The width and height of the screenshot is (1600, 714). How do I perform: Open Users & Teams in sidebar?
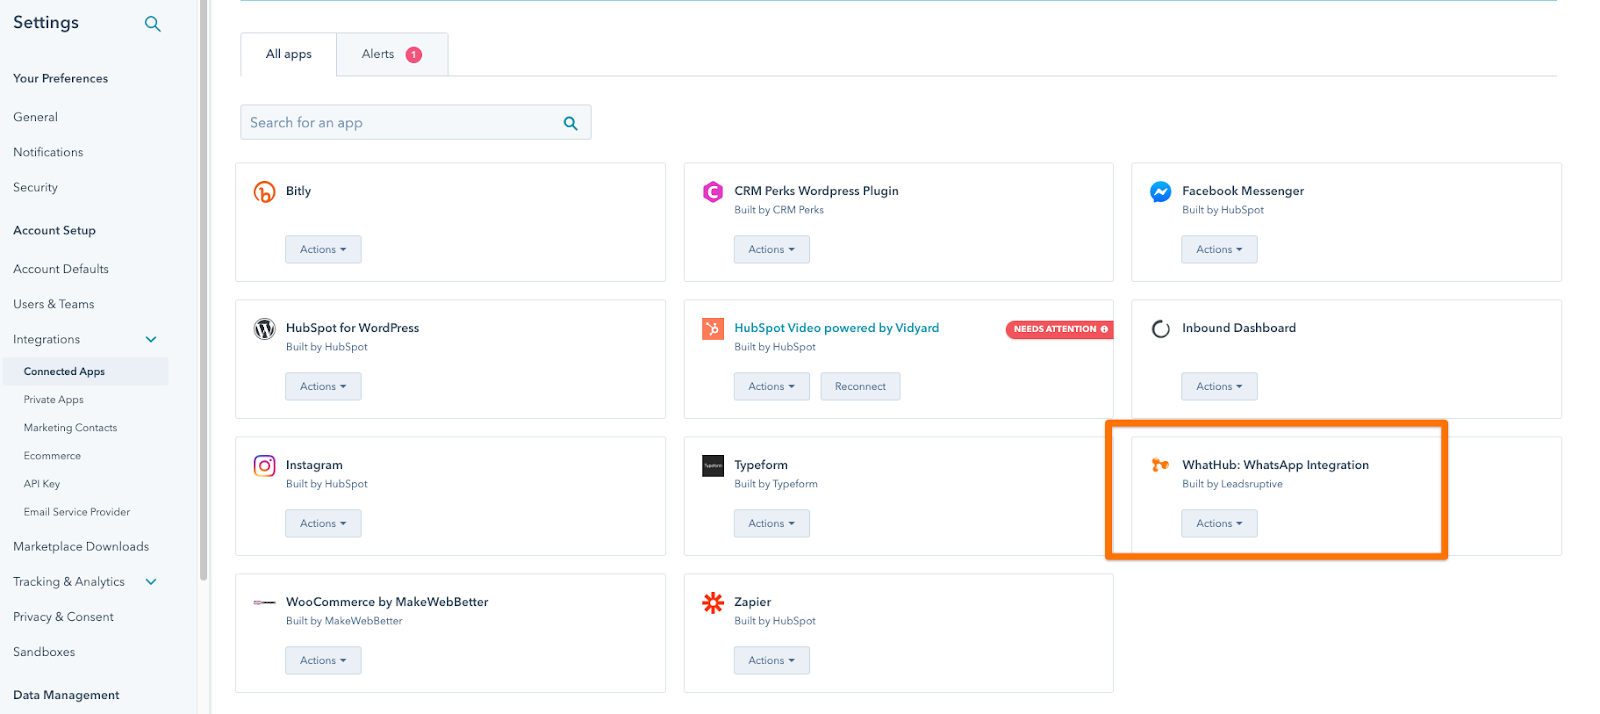pos(54,304)
